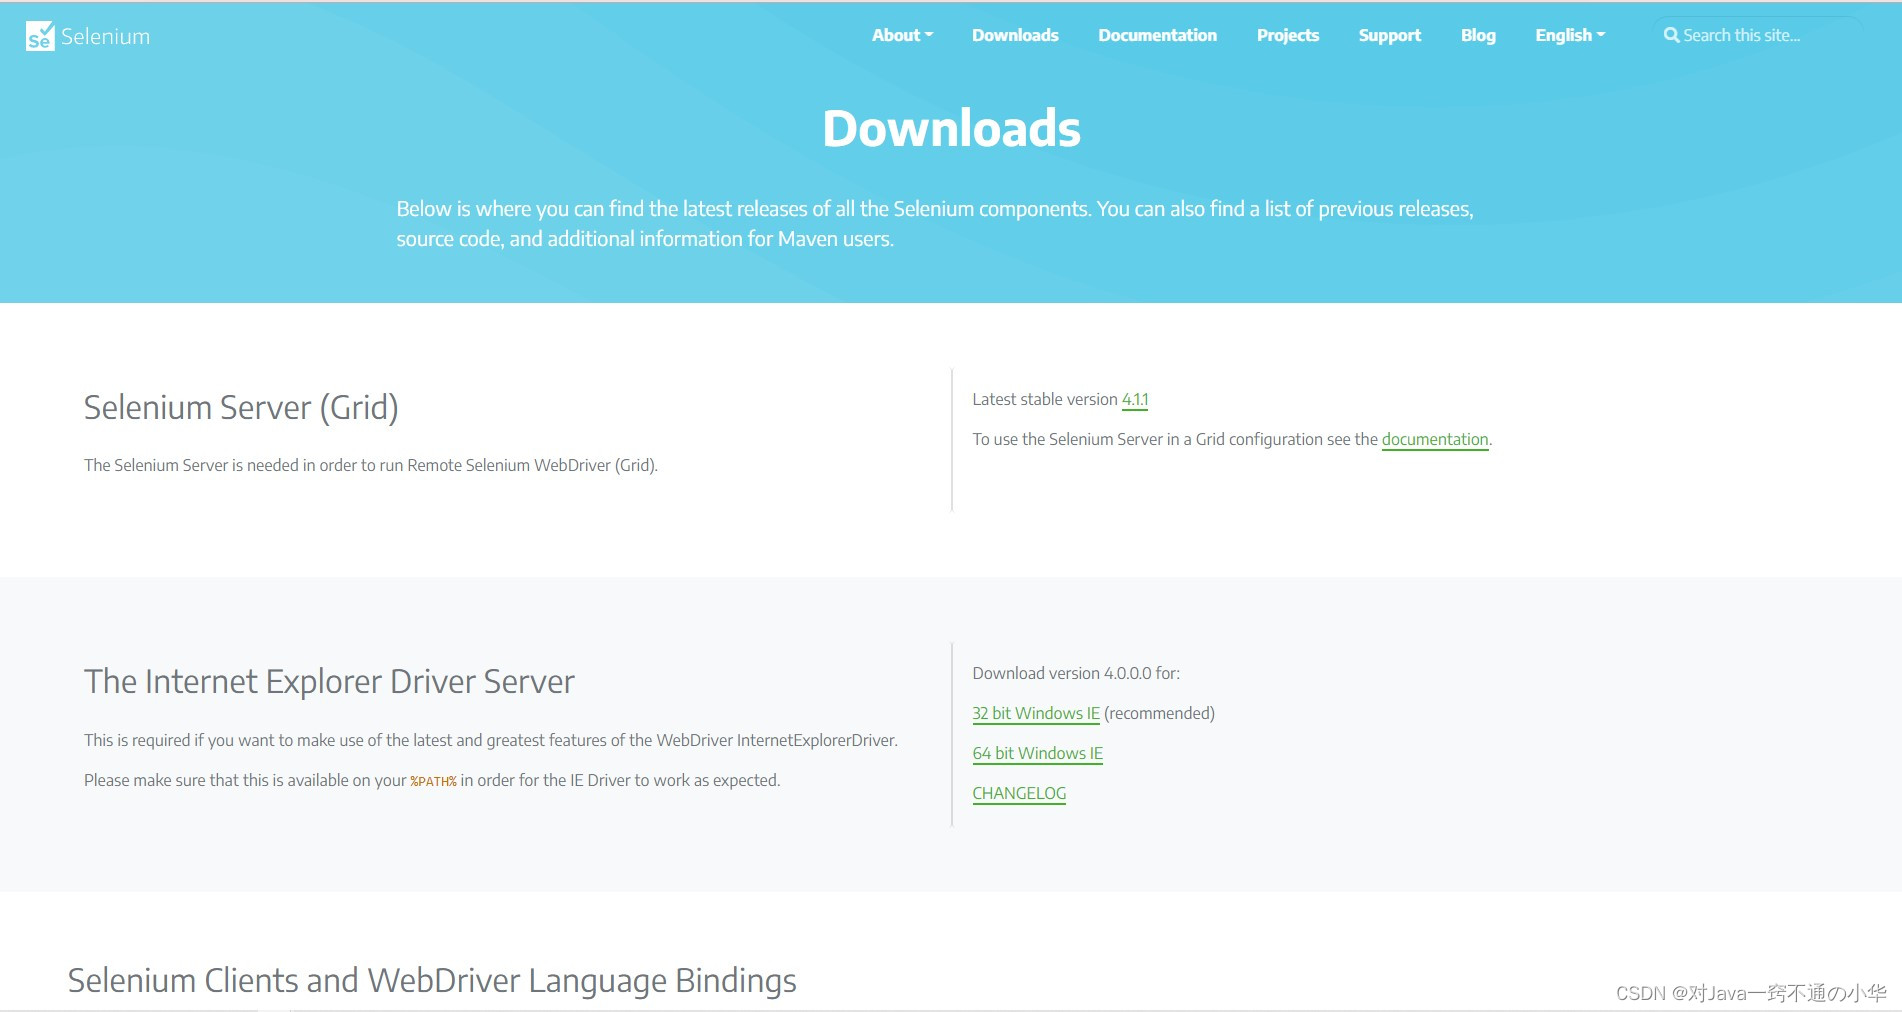The height and width of the screenshot is (1012, 1902).
Task: Navigate to the Projects section
Action: tap(1287, 35)
